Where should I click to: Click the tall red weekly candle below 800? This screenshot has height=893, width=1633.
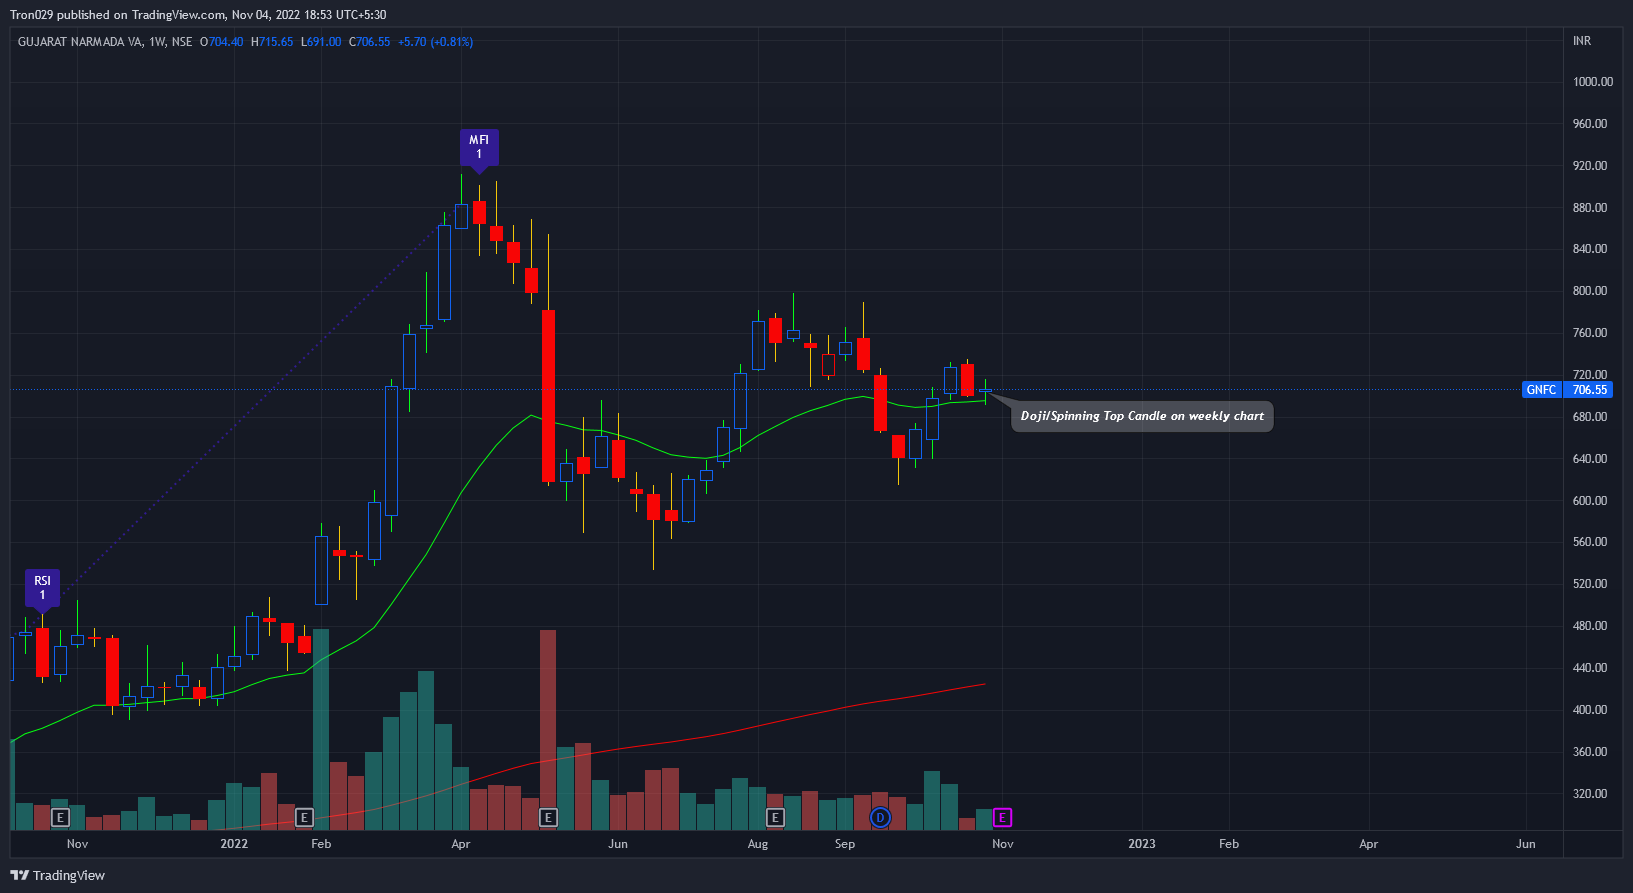[x=548, y=396]
